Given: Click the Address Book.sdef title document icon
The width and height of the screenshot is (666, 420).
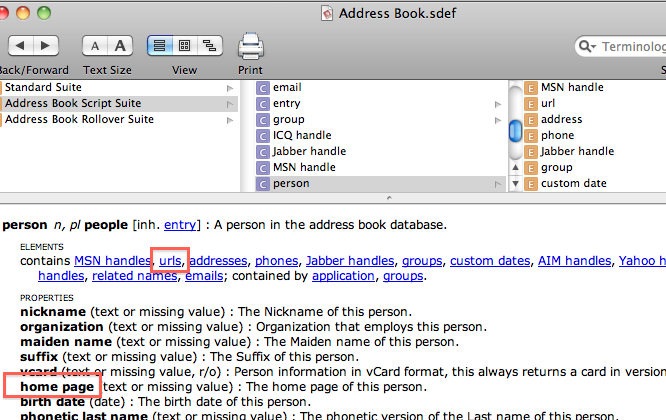Looking at the screenshot, I should pos(327,13).
